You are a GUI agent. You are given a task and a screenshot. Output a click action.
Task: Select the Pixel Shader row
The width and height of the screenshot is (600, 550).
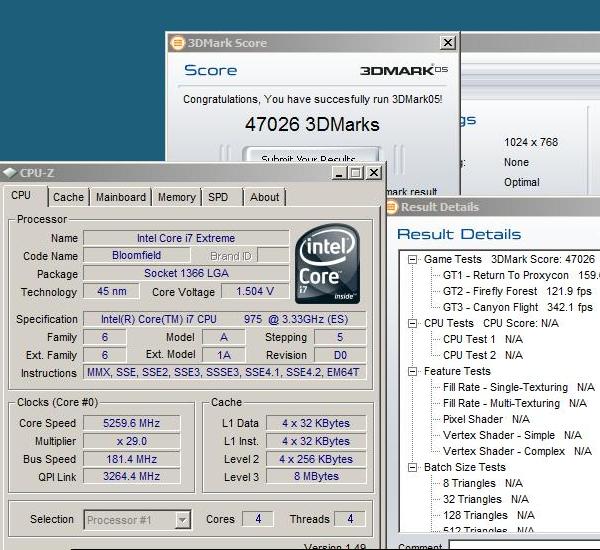point(486,419)
